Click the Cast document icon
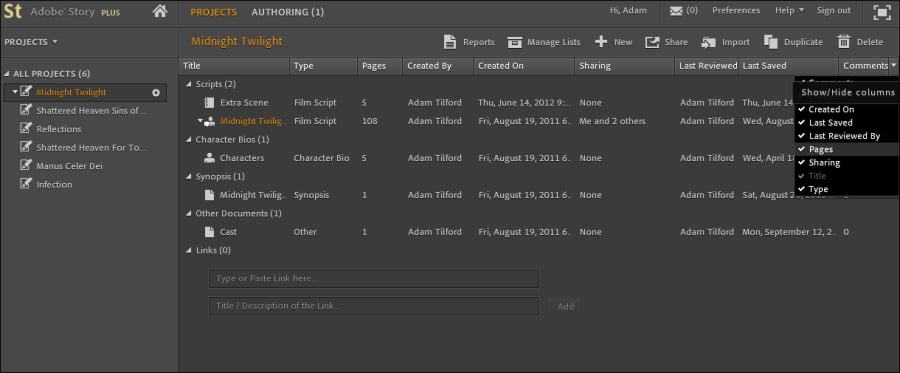Screen dimensions: 900x373 pyautogui.click(x=210, y=232)
